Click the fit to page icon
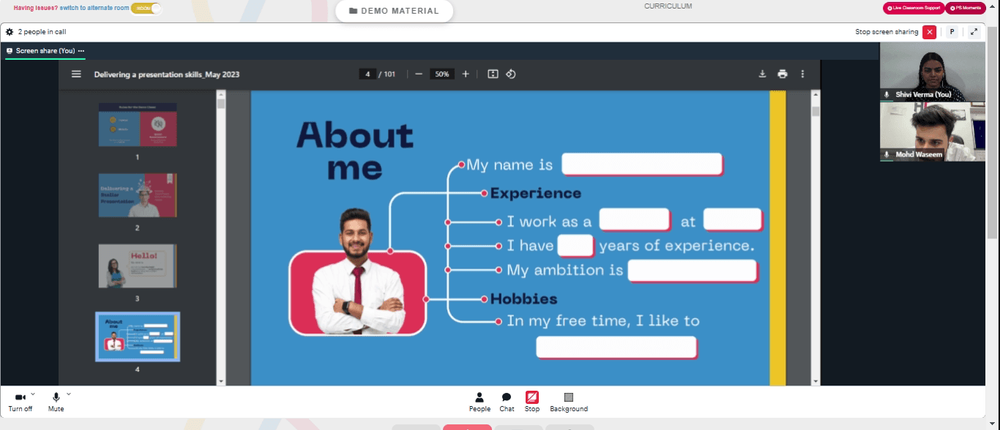This screenshot has width=1000, height=430. click(492, 74)
